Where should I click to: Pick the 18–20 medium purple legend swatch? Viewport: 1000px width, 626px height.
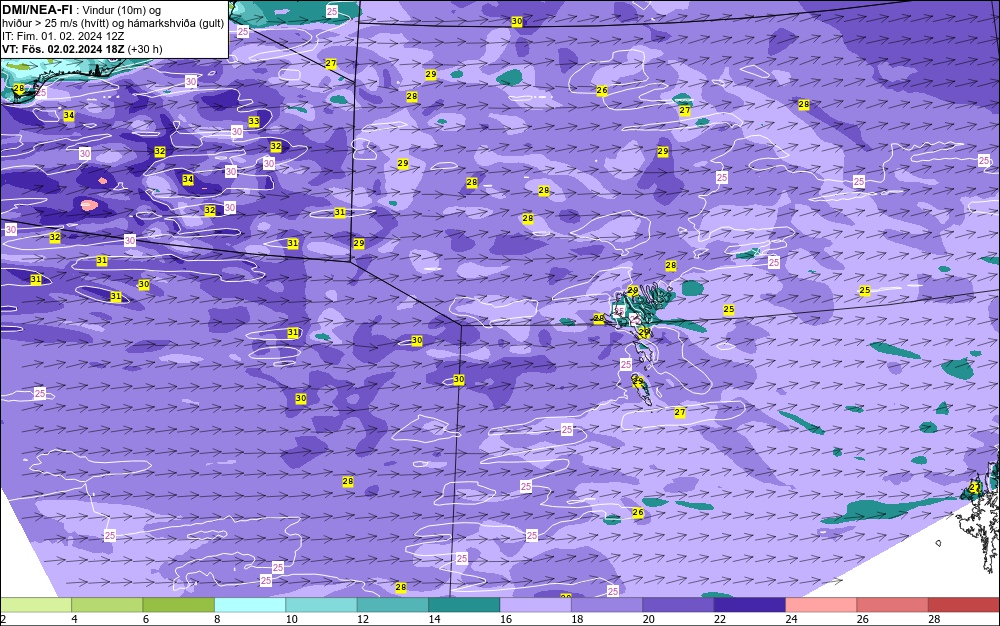pos(607,605)
